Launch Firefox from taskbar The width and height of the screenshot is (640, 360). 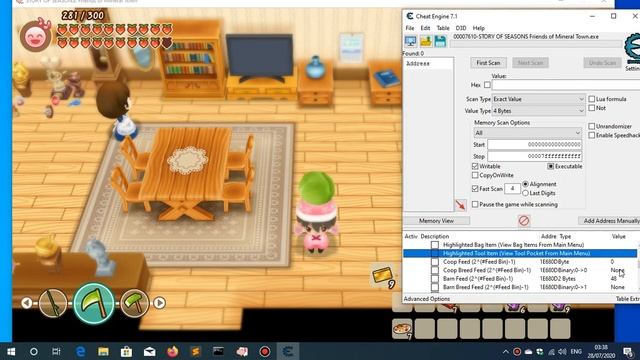pyautogui.click(x=173, y=351)
